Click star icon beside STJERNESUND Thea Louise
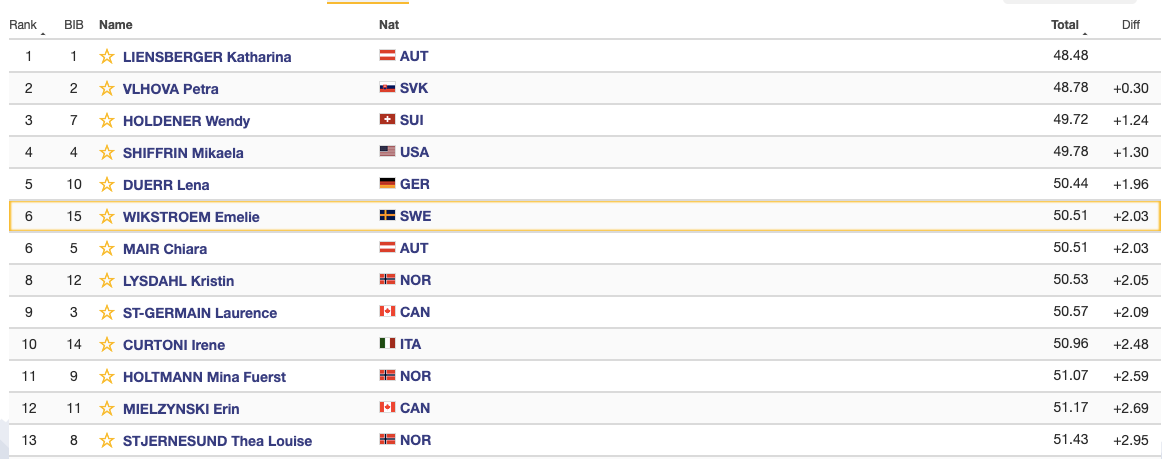 point(107,440)
